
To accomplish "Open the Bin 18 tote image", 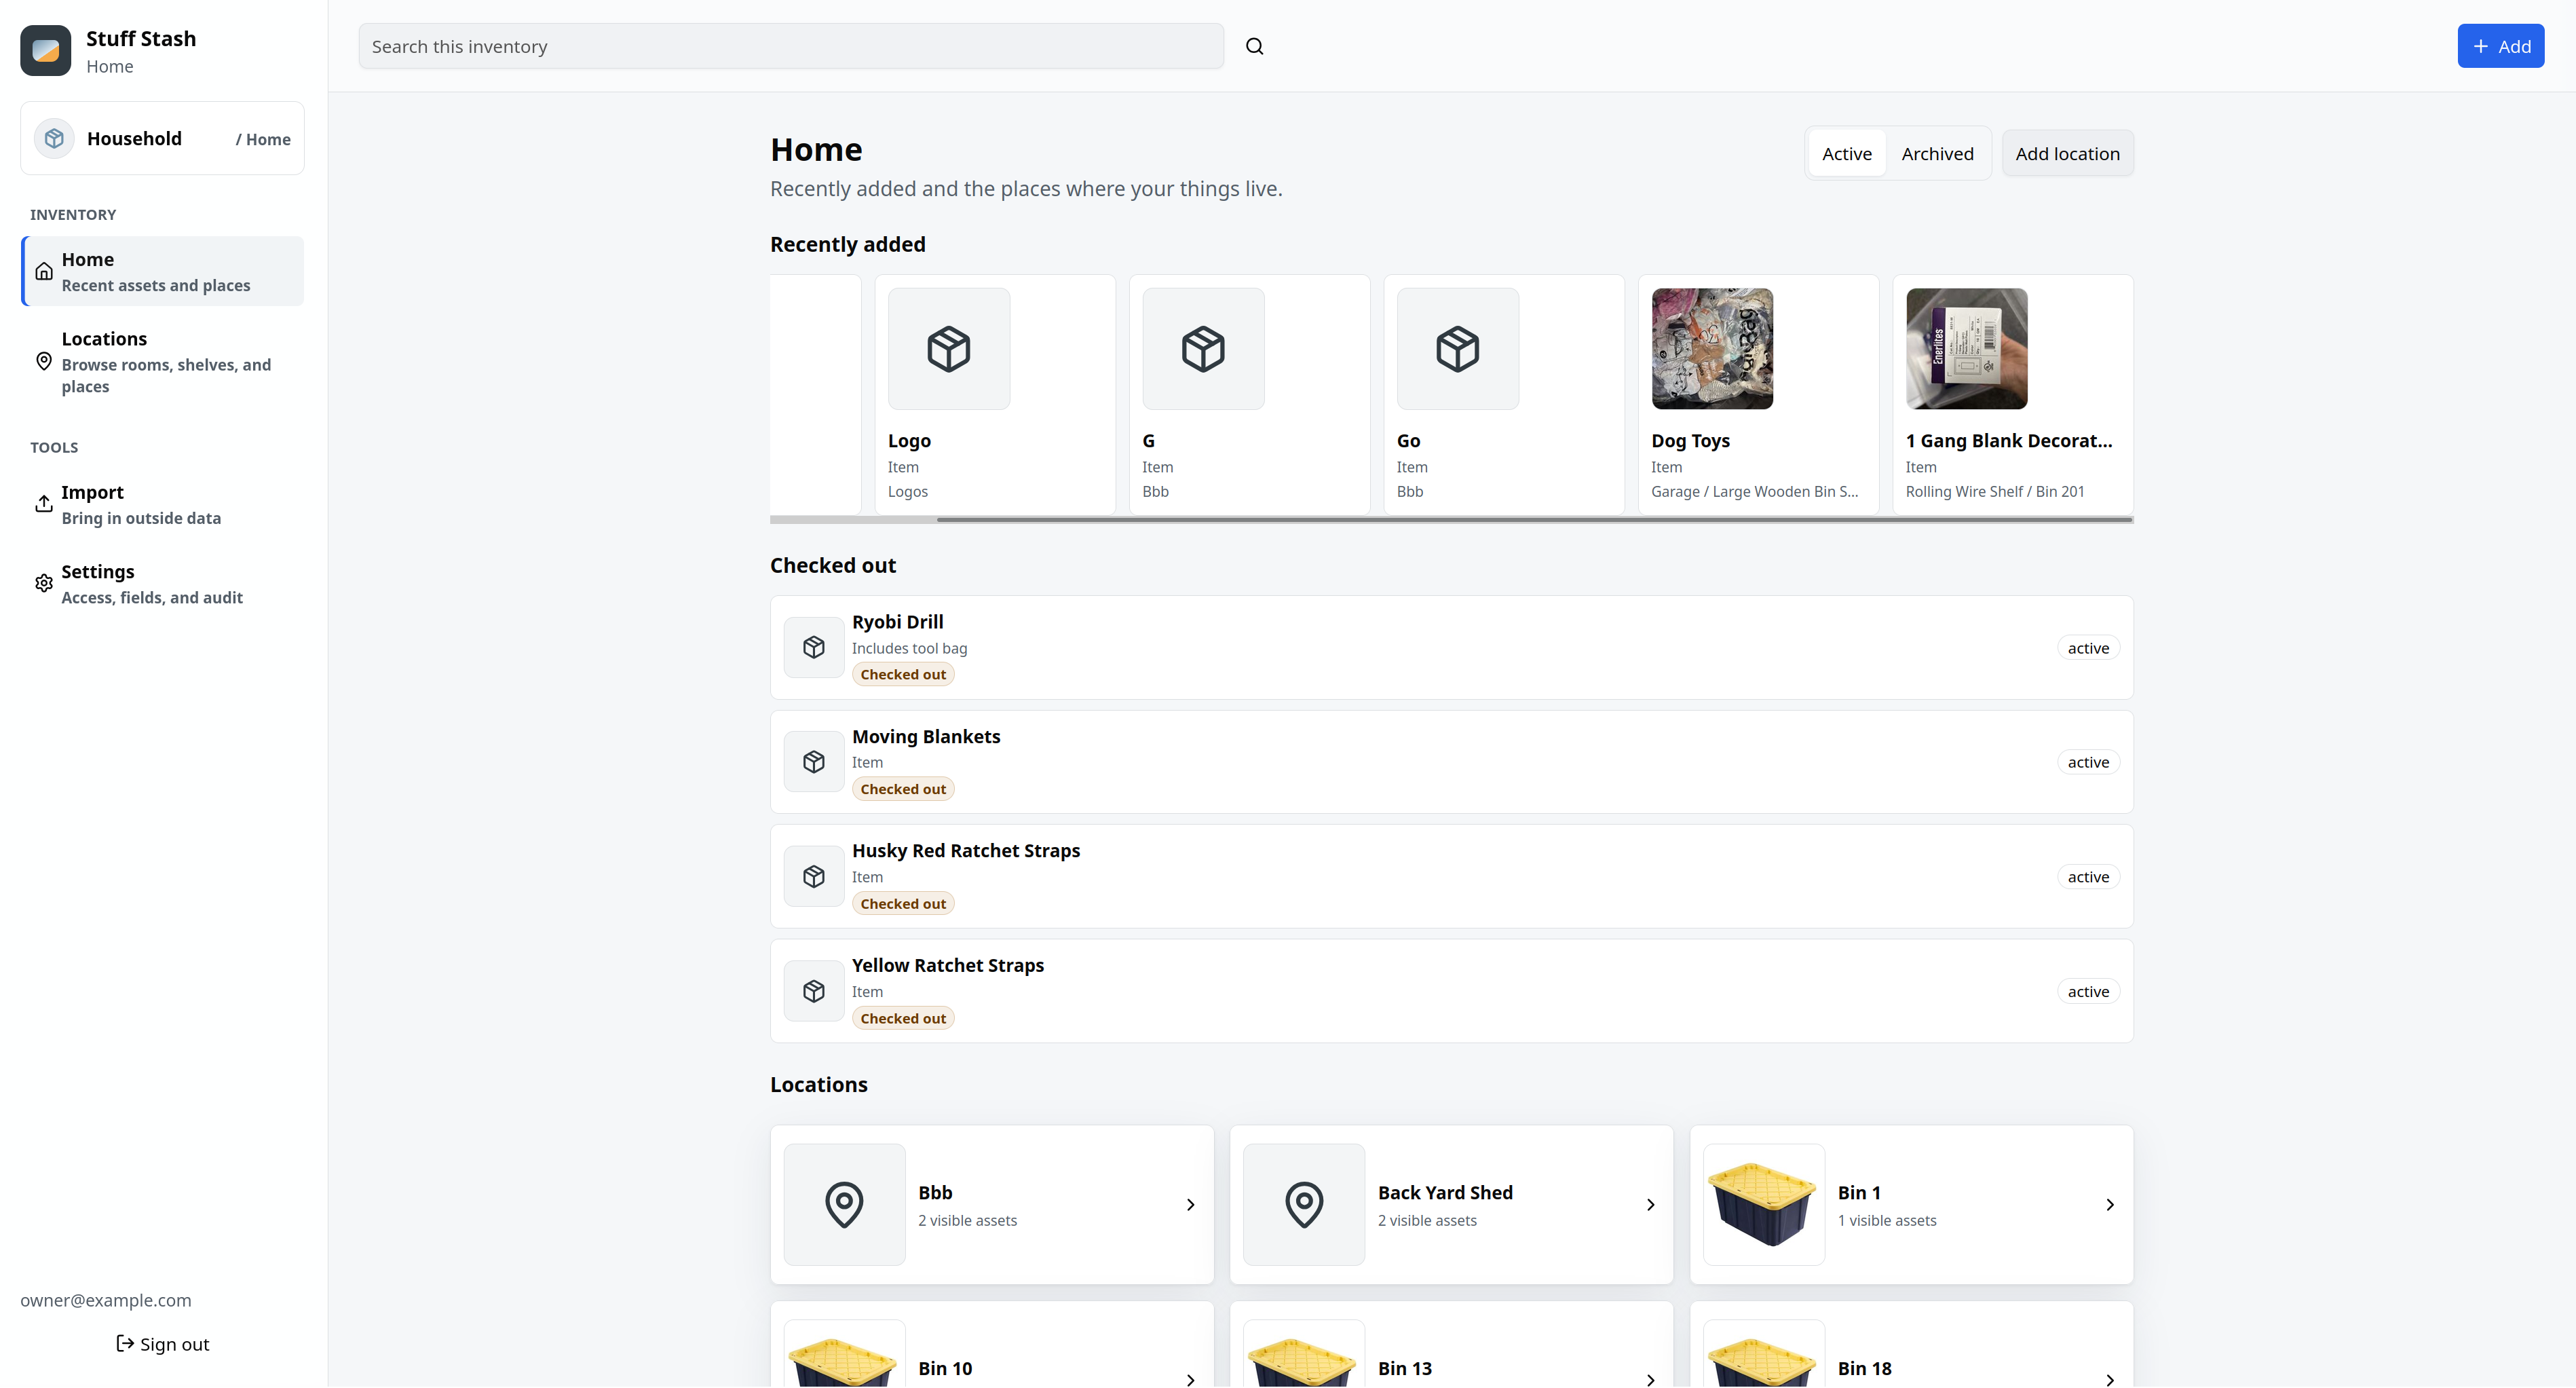I will pos(1764,1353).
